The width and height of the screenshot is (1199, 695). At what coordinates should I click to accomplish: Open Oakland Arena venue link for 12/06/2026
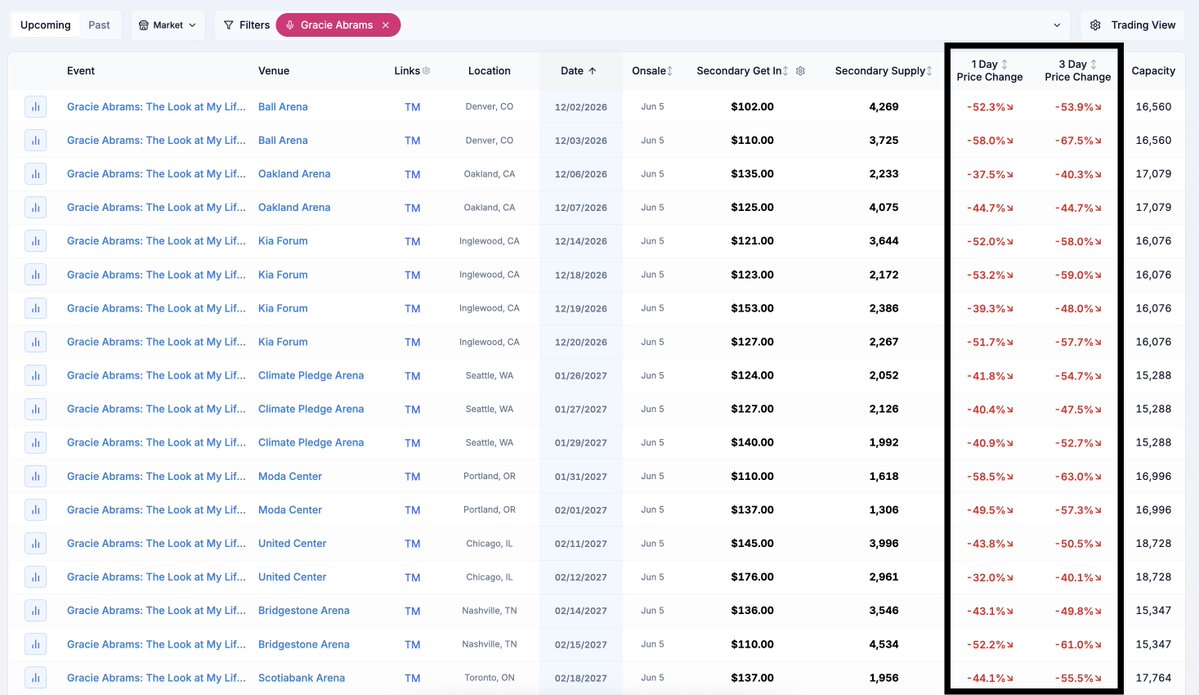294,174
